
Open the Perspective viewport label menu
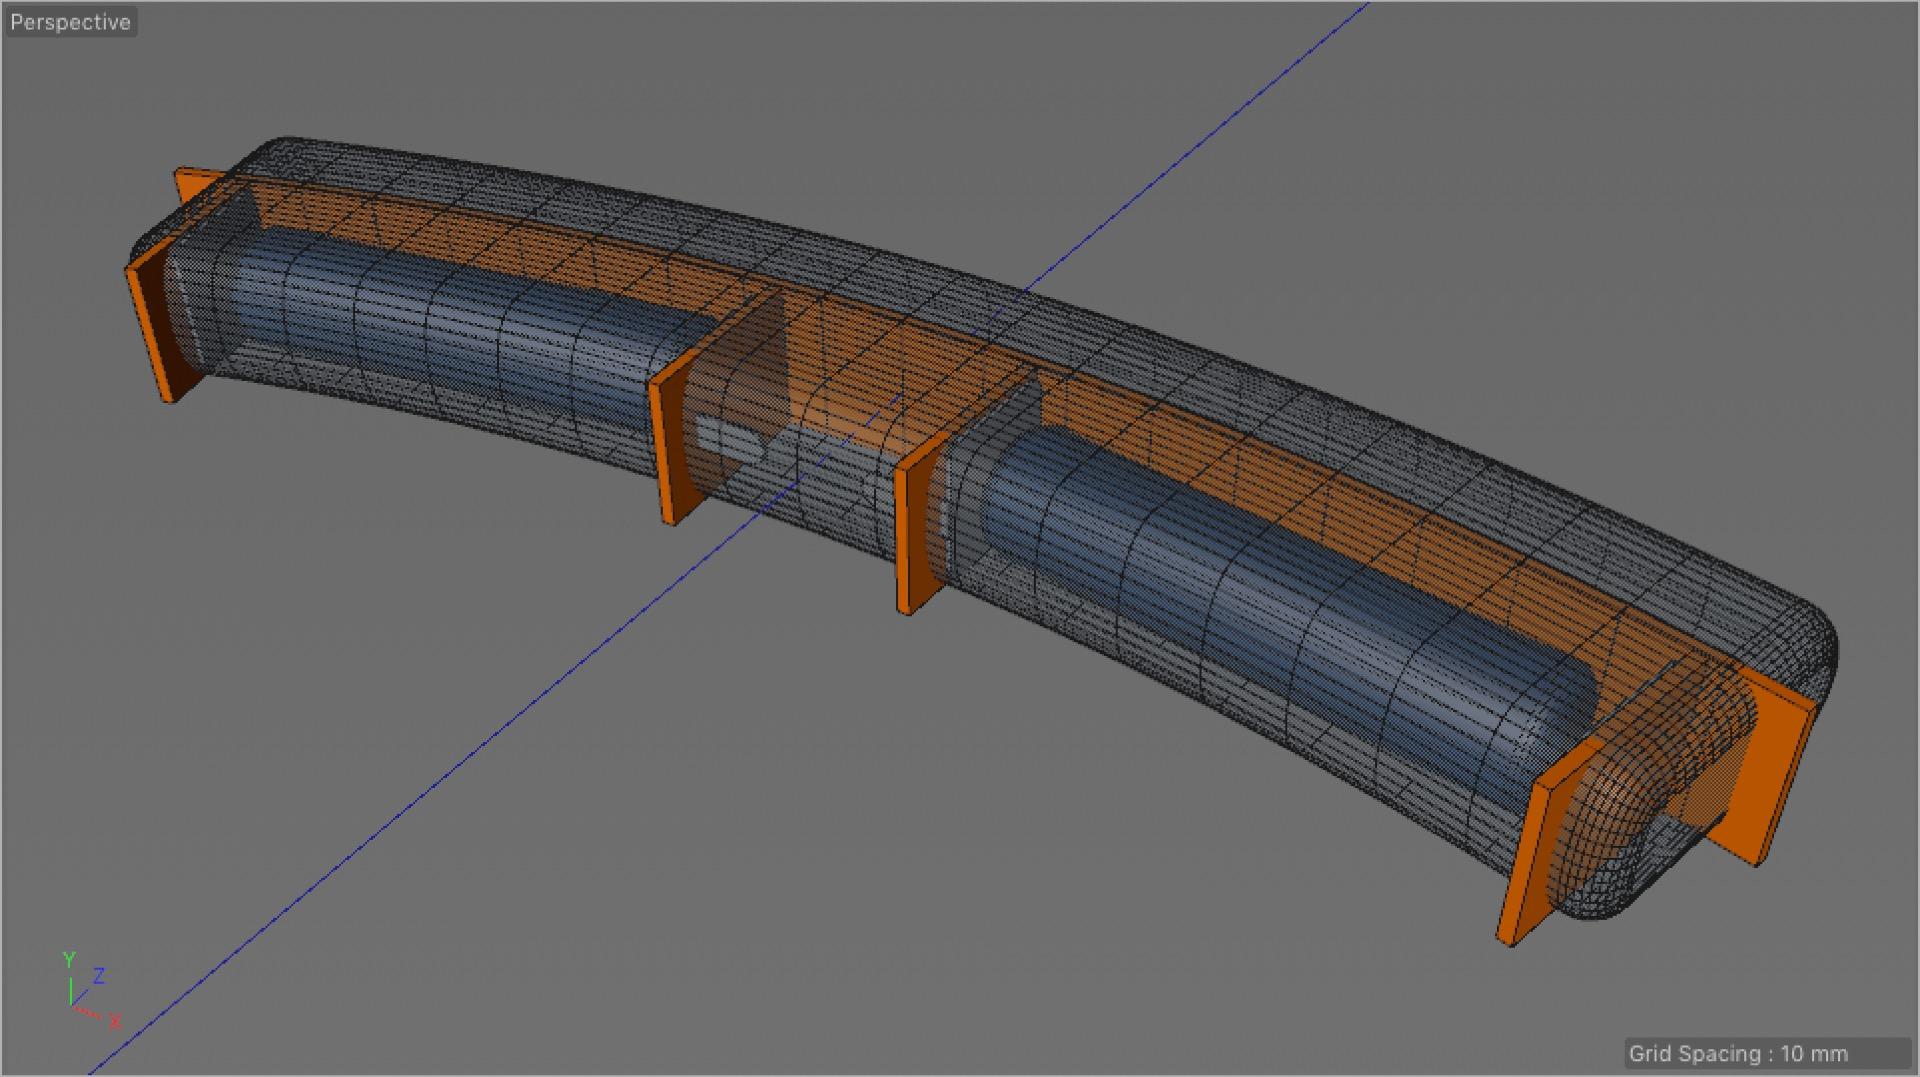[70, 22]
